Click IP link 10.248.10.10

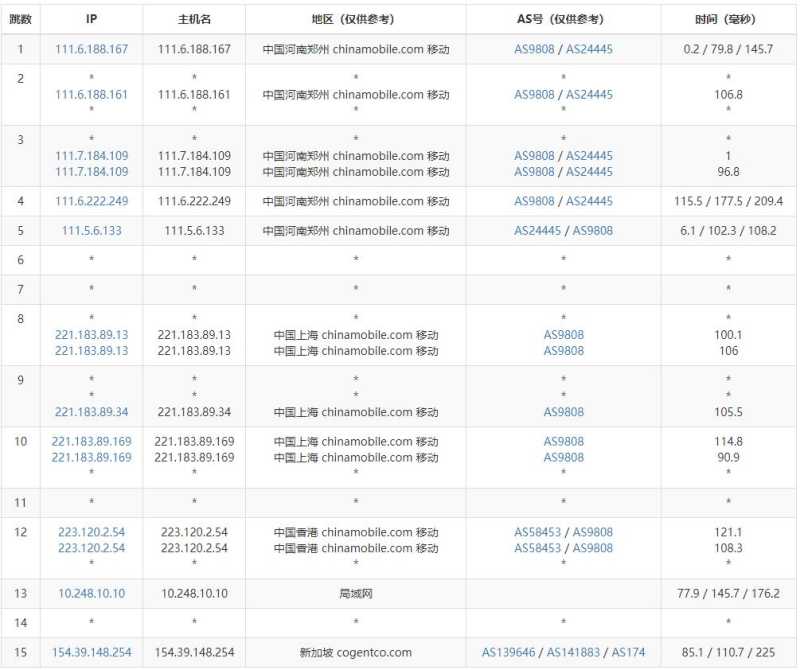pyautogui.click(x=91, y=593)
